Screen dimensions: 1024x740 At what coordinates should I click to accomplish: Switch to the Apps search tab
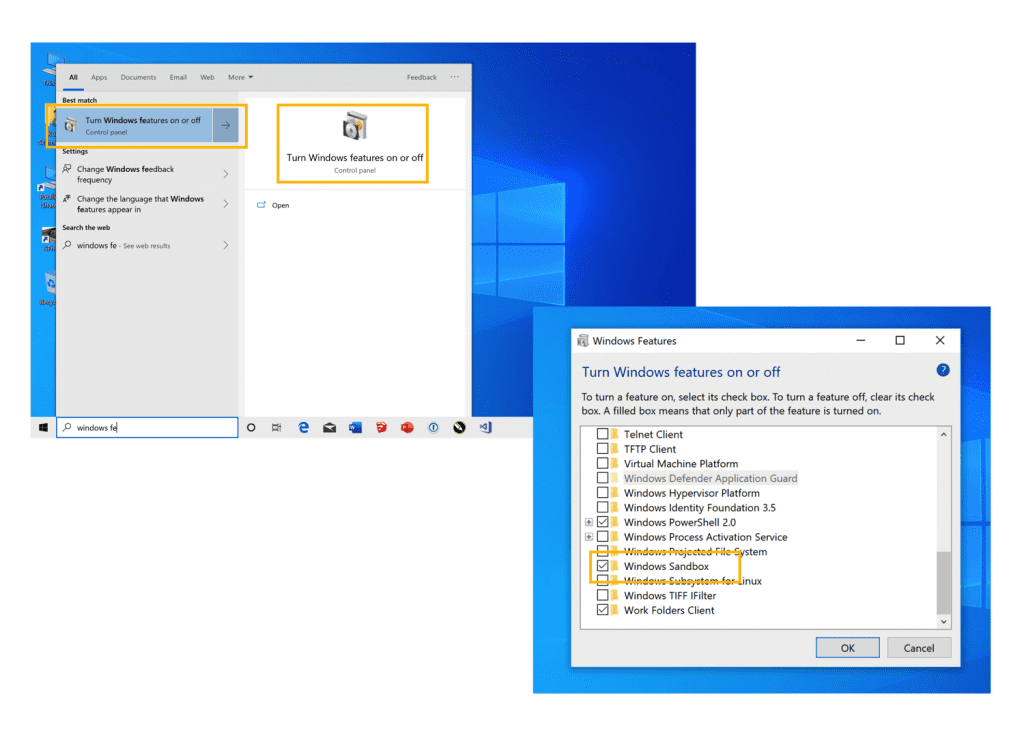[99, 77]
